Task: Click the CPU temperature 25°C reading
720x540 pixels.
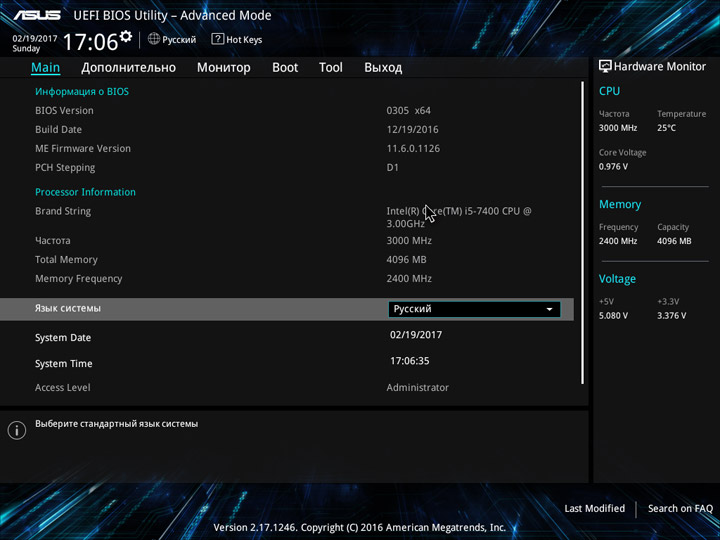Action: [x=666, y=128]
